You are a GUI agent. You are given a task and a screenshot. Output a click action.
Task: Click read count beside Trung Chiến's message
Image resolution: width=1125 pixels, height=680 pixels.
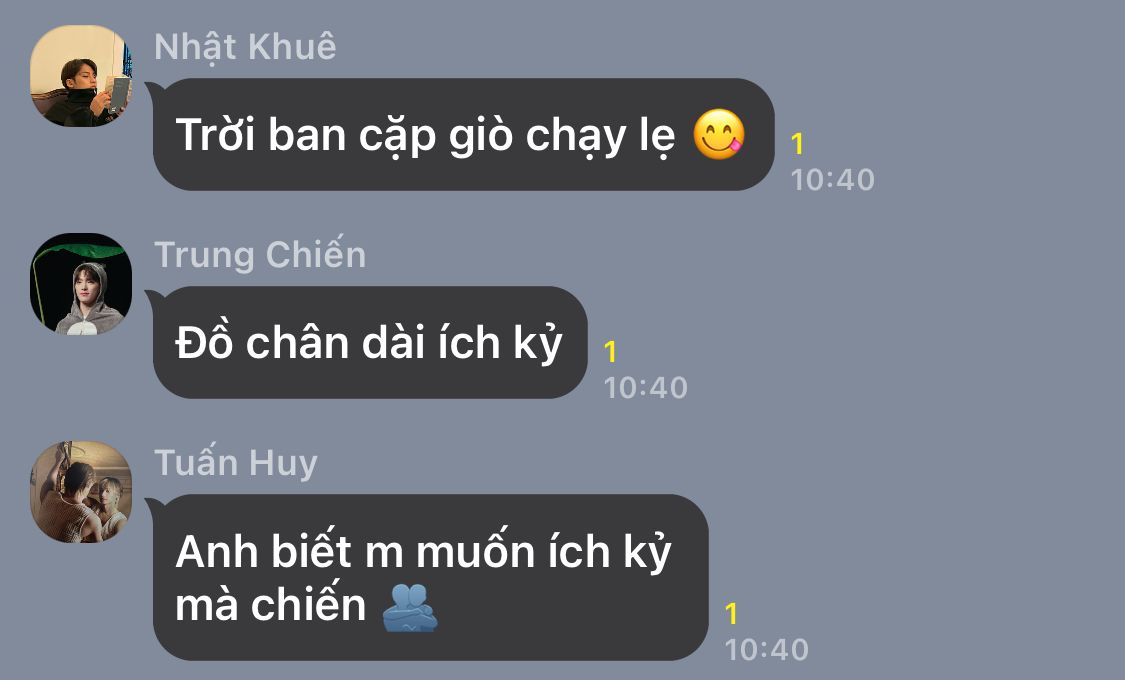[611, 352]
